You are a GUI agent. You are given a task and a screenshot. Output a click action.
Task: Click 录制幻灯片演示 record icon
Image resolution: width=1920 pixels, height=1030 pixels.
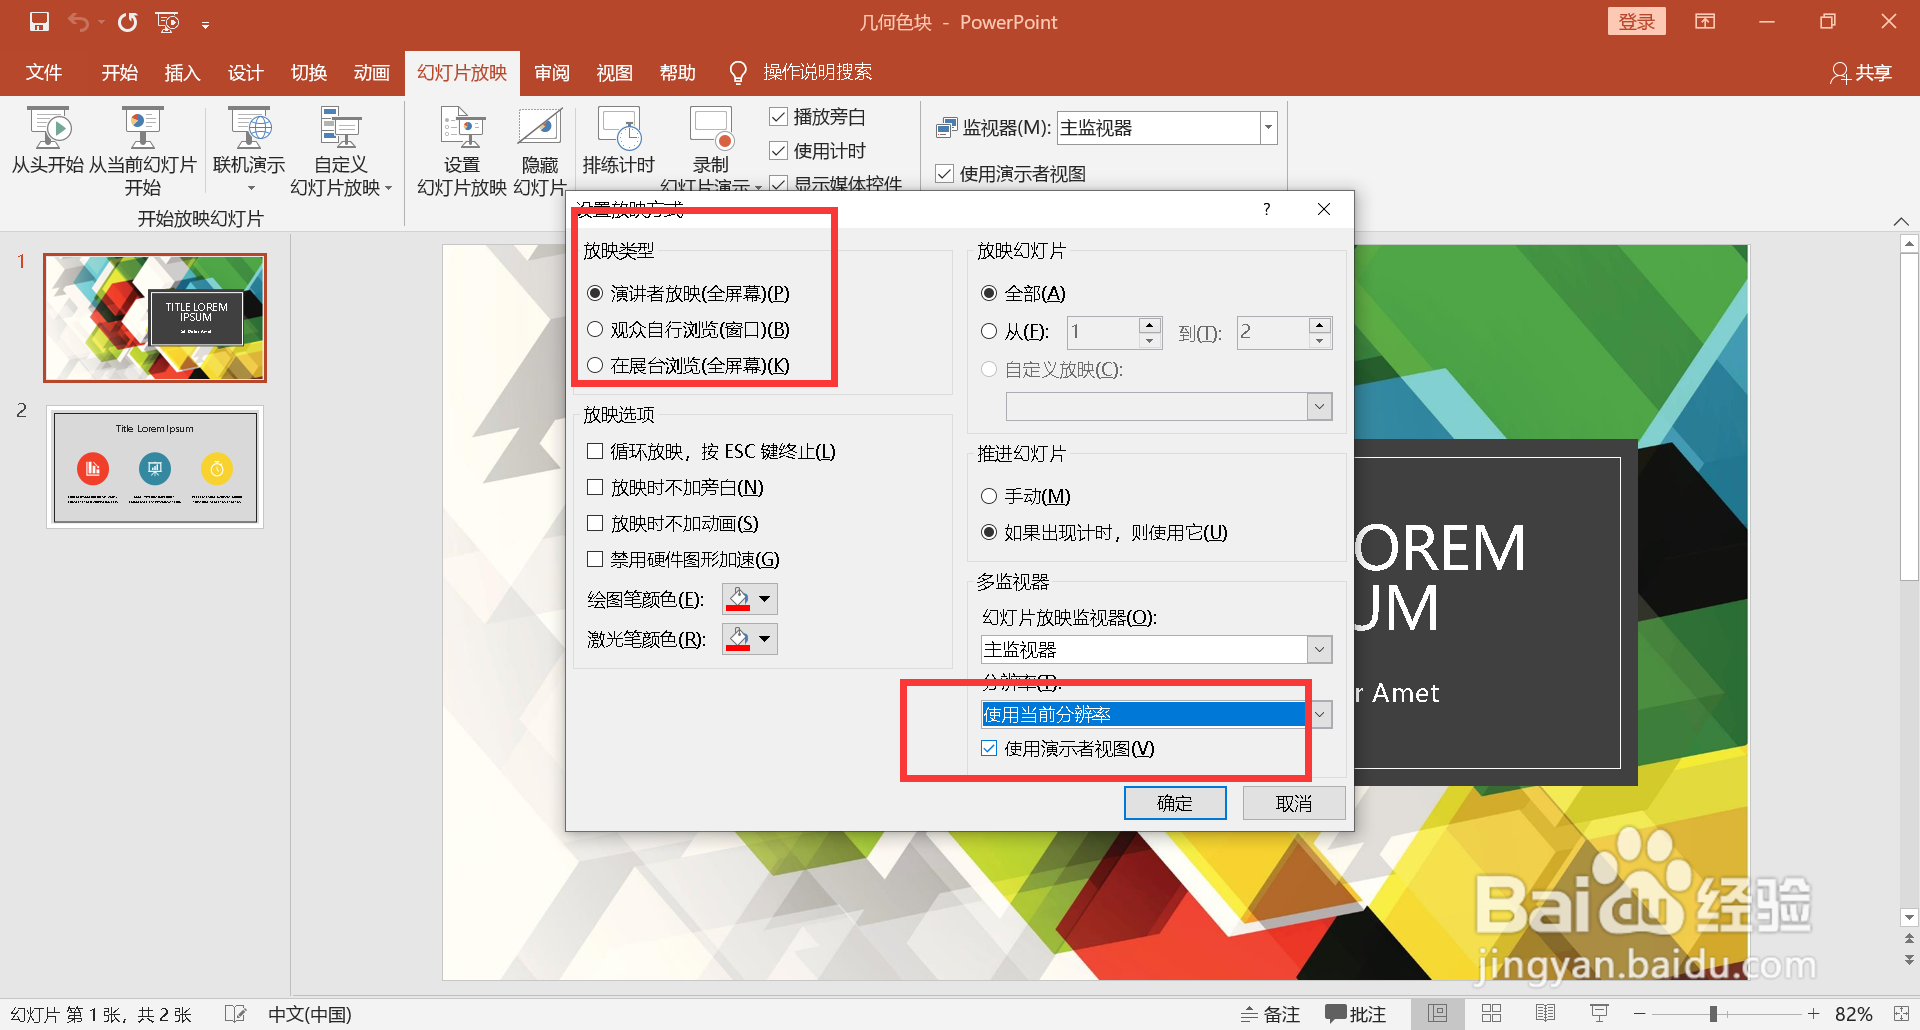click(711, 148)
